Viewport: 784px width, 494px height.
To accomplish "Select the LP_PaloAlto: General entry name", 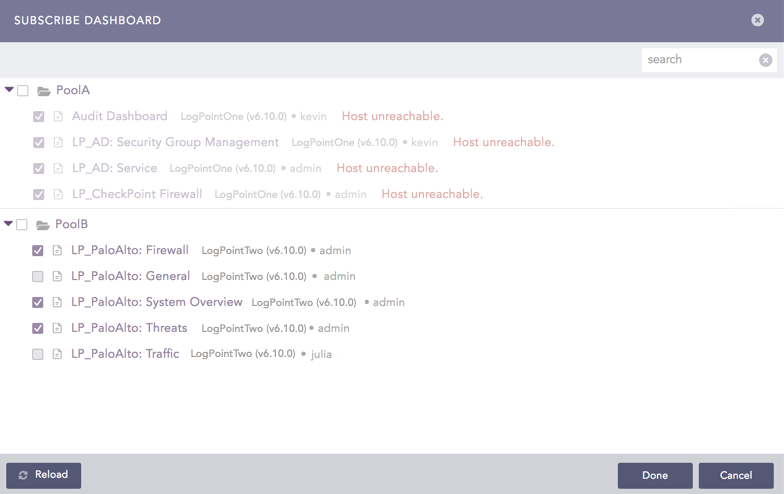I will pos(130,276).
